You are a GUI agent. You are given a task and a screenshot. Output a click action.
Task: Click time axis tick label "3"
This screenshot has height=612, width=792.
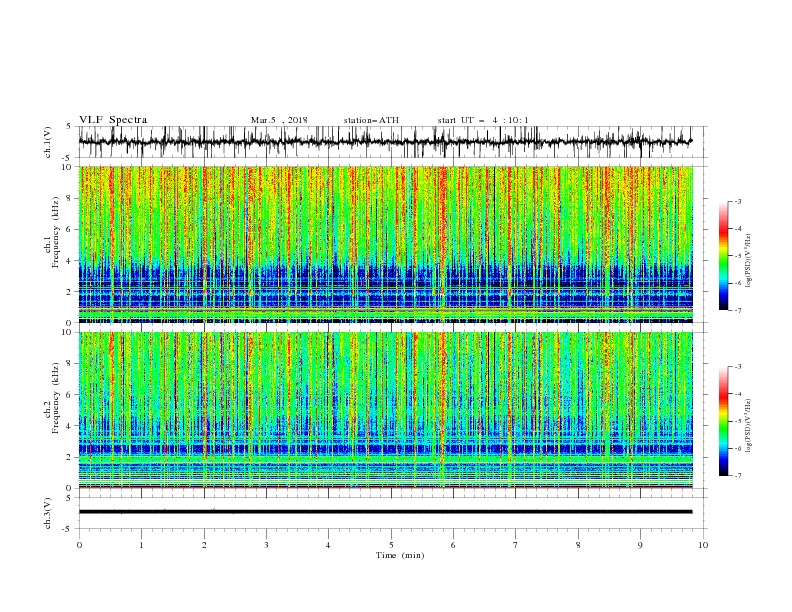(x=266, y=545)
